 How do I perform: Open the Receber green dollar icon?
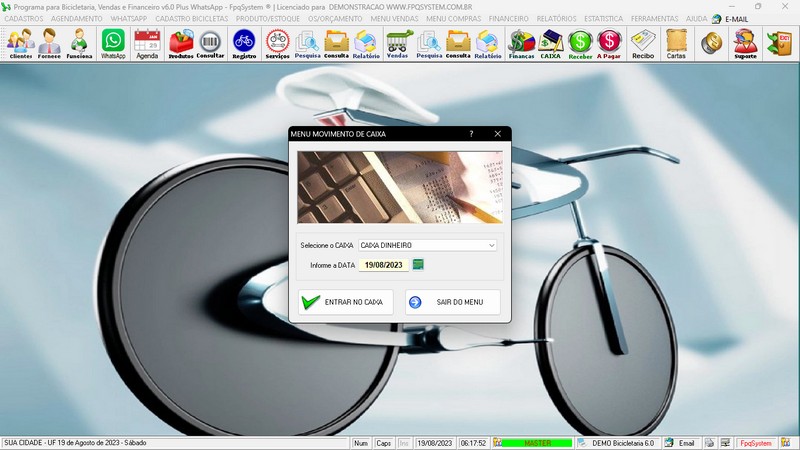coord(580,43)
